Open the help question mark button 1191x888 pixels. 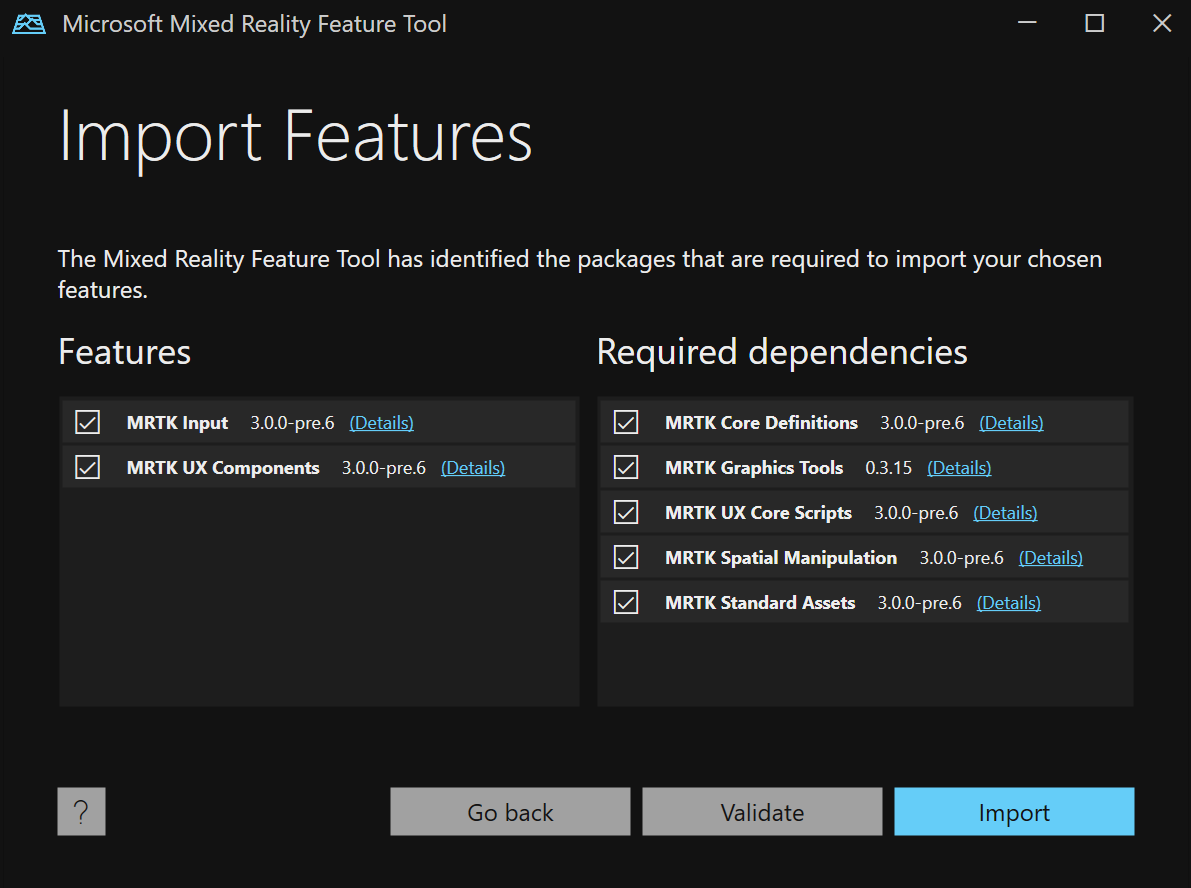81,811
